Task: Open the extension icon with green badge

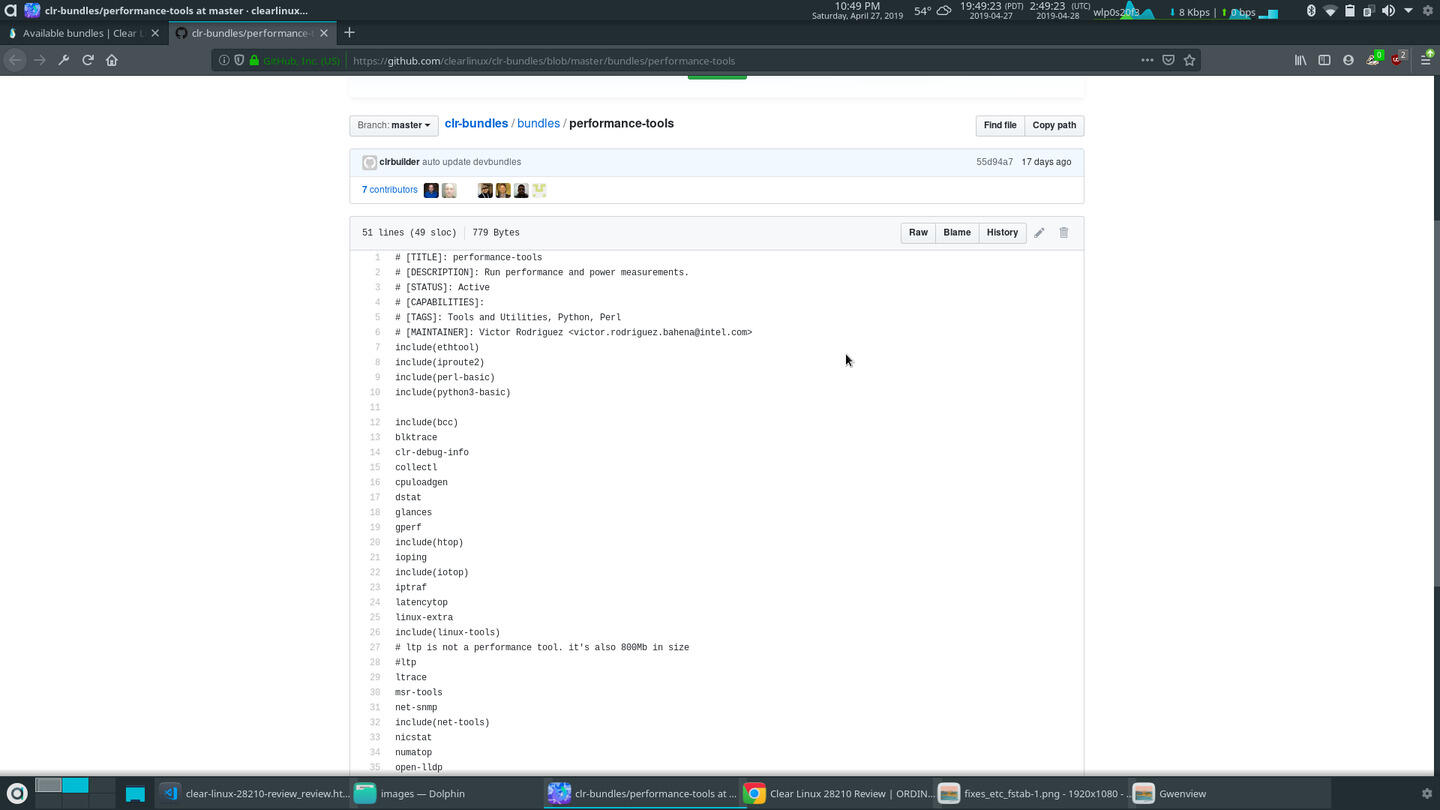Action: coord(1374,59)
